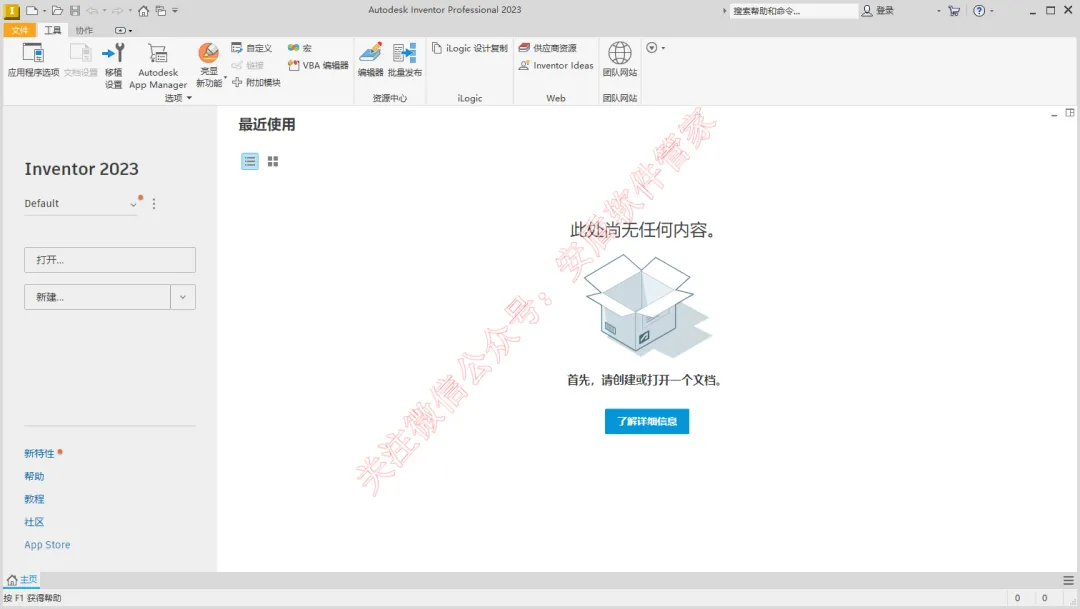This screenshot has width=1080, height=609.
Task: Switch to the 协作 ribbon tab
Action: point(84,30)
